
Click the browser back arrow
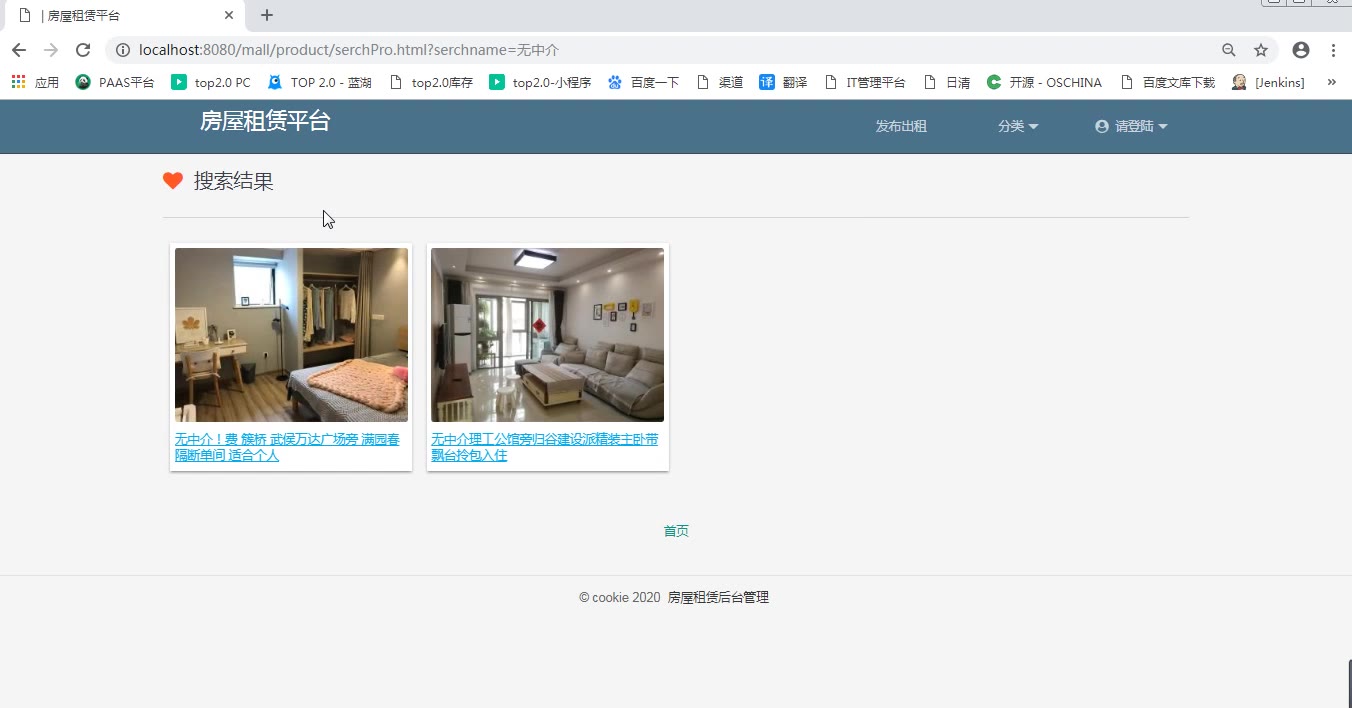click(18, 50)
